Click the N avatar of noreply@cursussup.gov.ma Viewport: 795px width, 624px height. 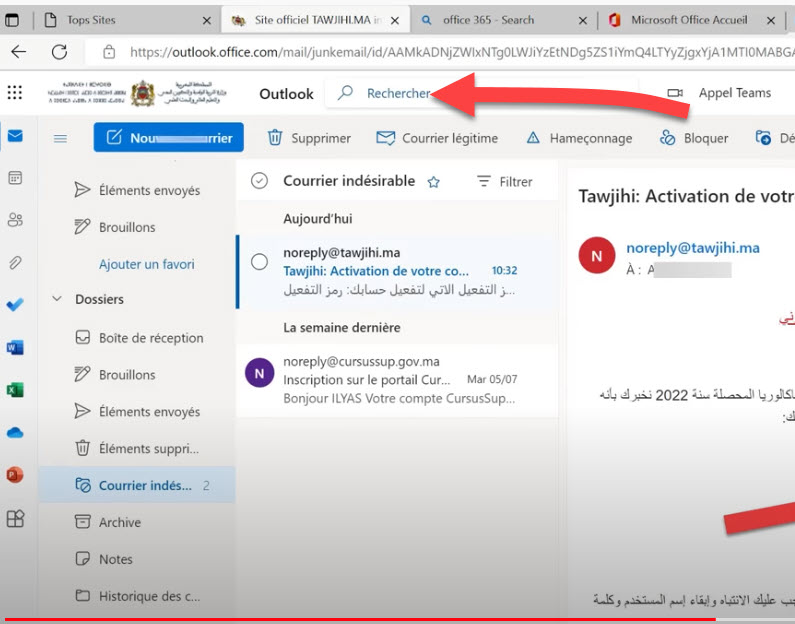pos(260,373)
